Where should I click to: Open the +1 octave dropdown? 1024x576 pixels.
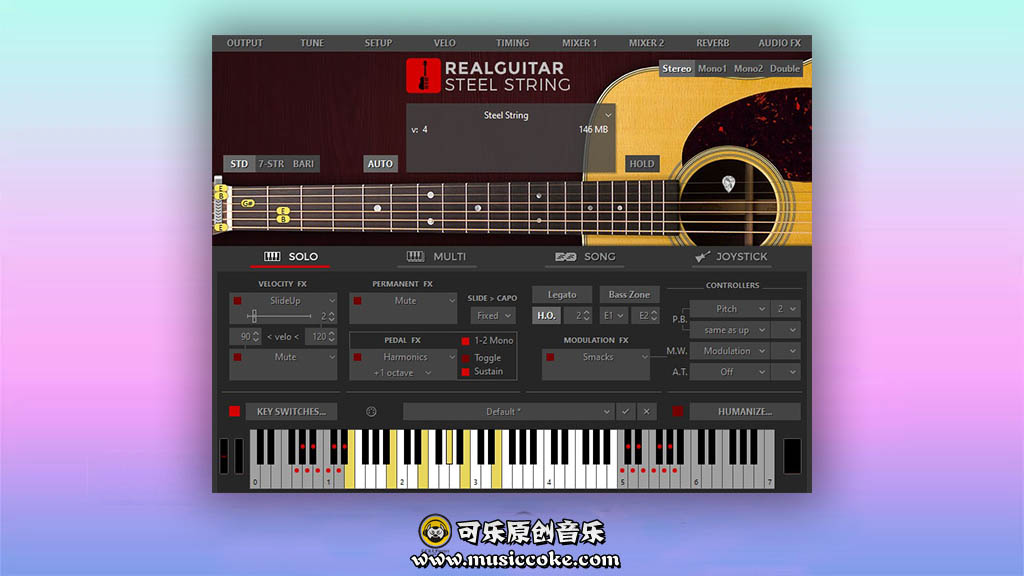pyautogui.click(x=403, y=373)
